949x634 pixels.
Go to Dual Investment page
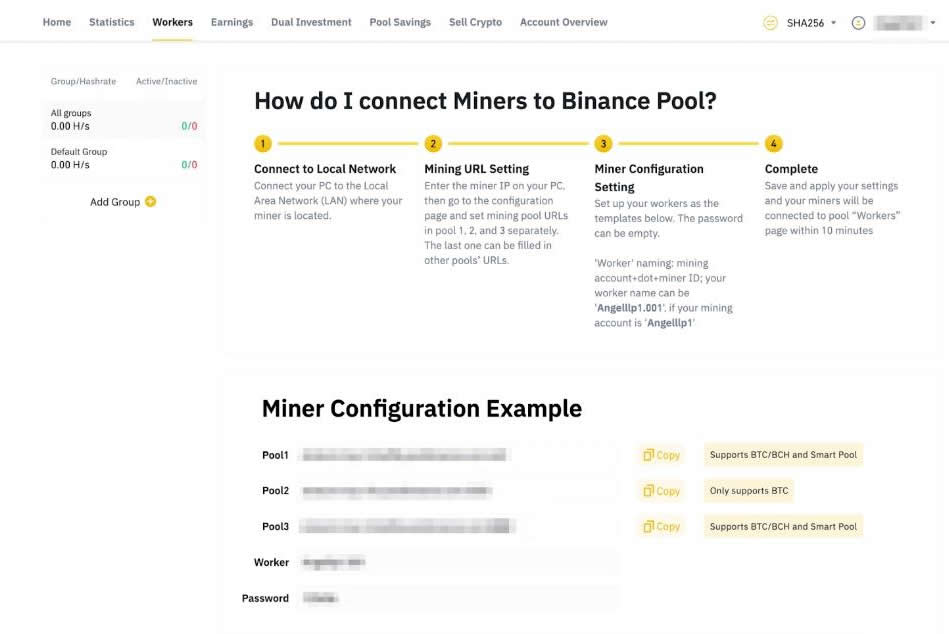[x=311, y=22]
